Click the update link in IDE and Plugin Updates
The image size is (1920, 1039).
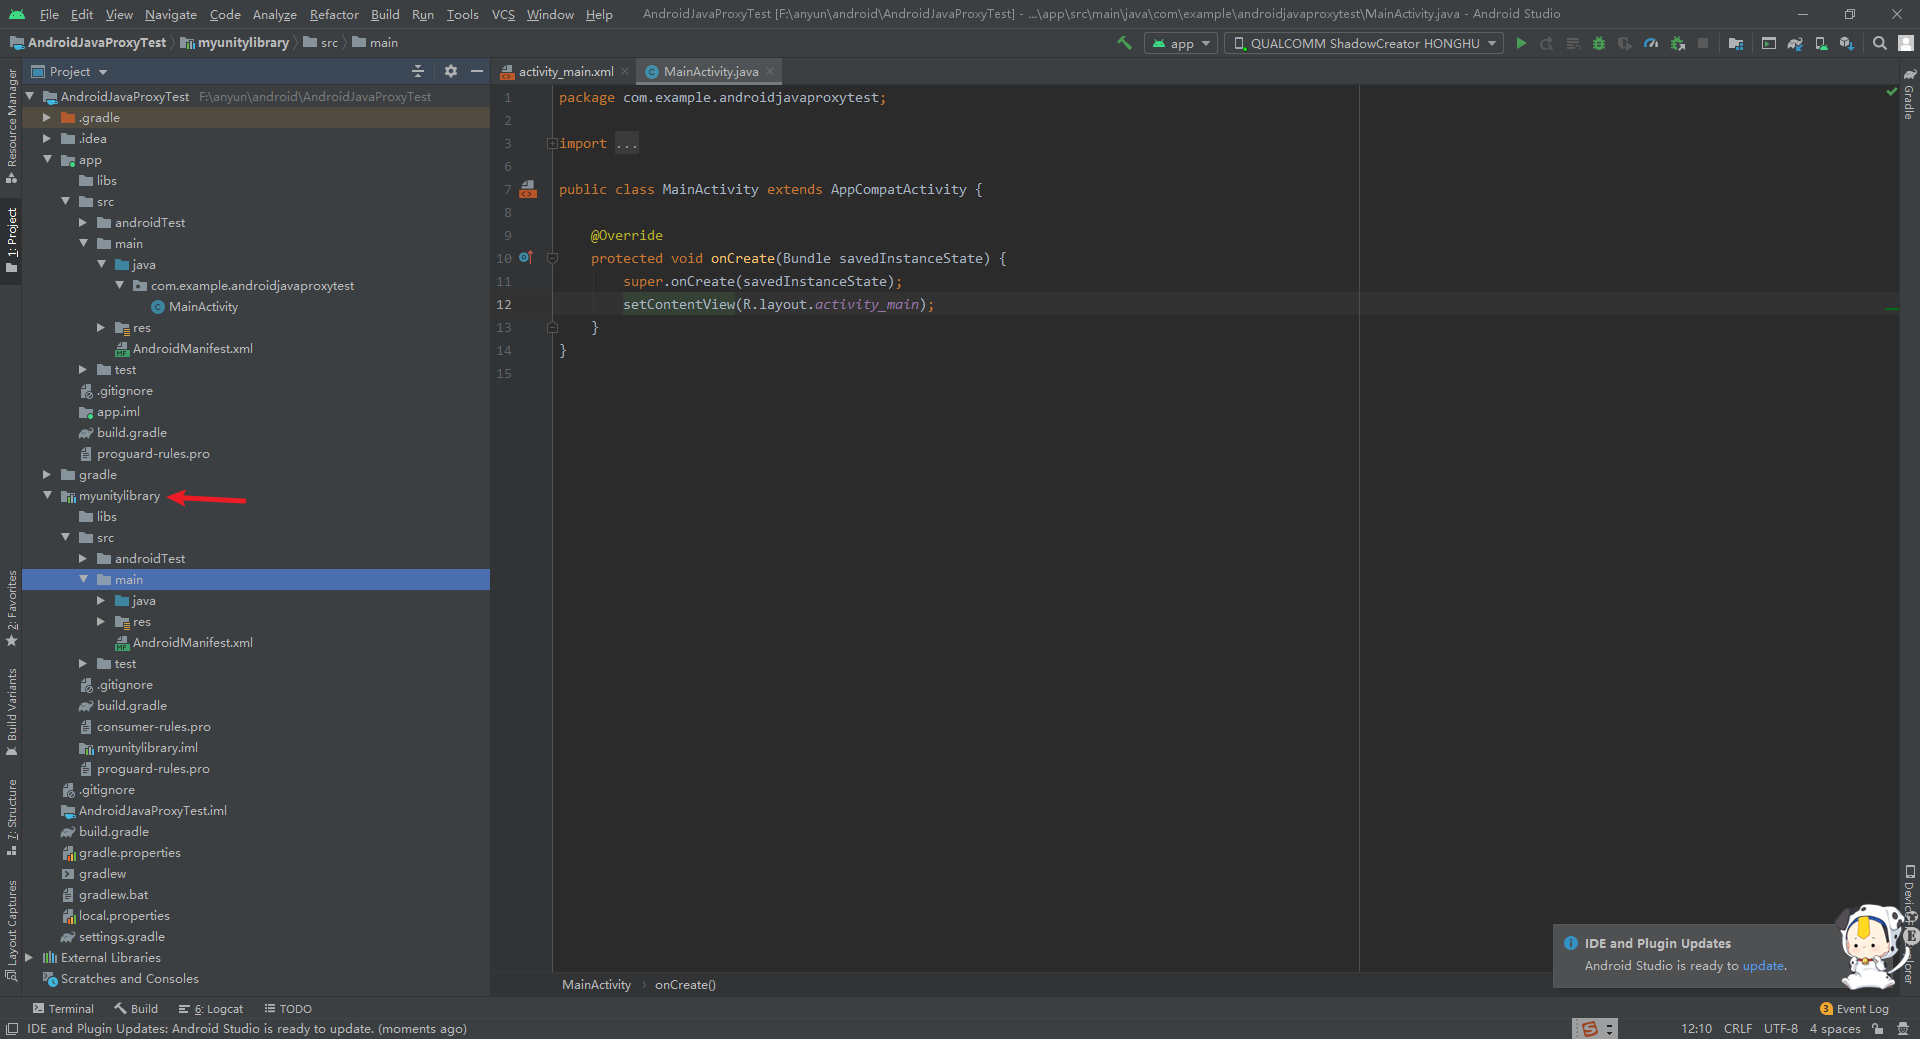(x=1762, y=966)
